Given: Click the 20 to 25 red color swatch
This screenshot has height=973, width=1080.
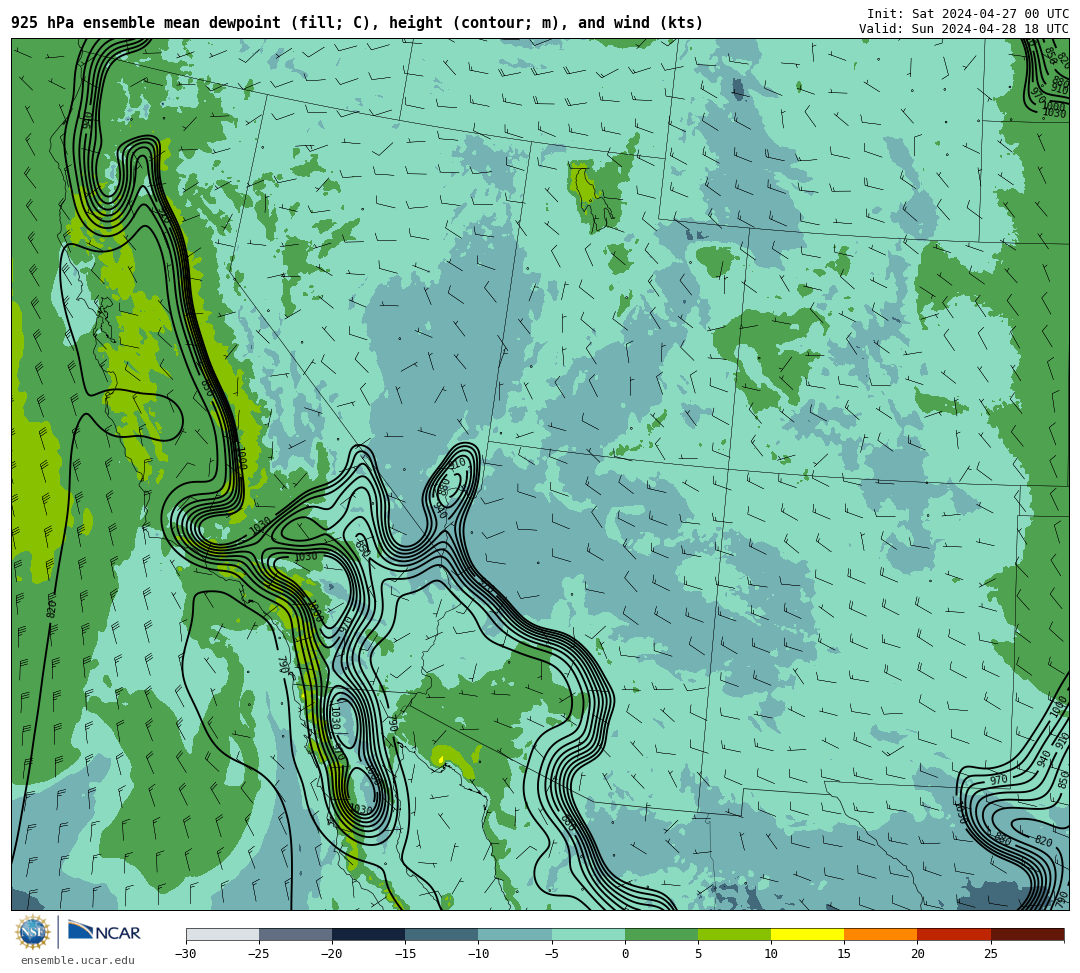Looking at the screenshot, I should [x=954, y=934].
